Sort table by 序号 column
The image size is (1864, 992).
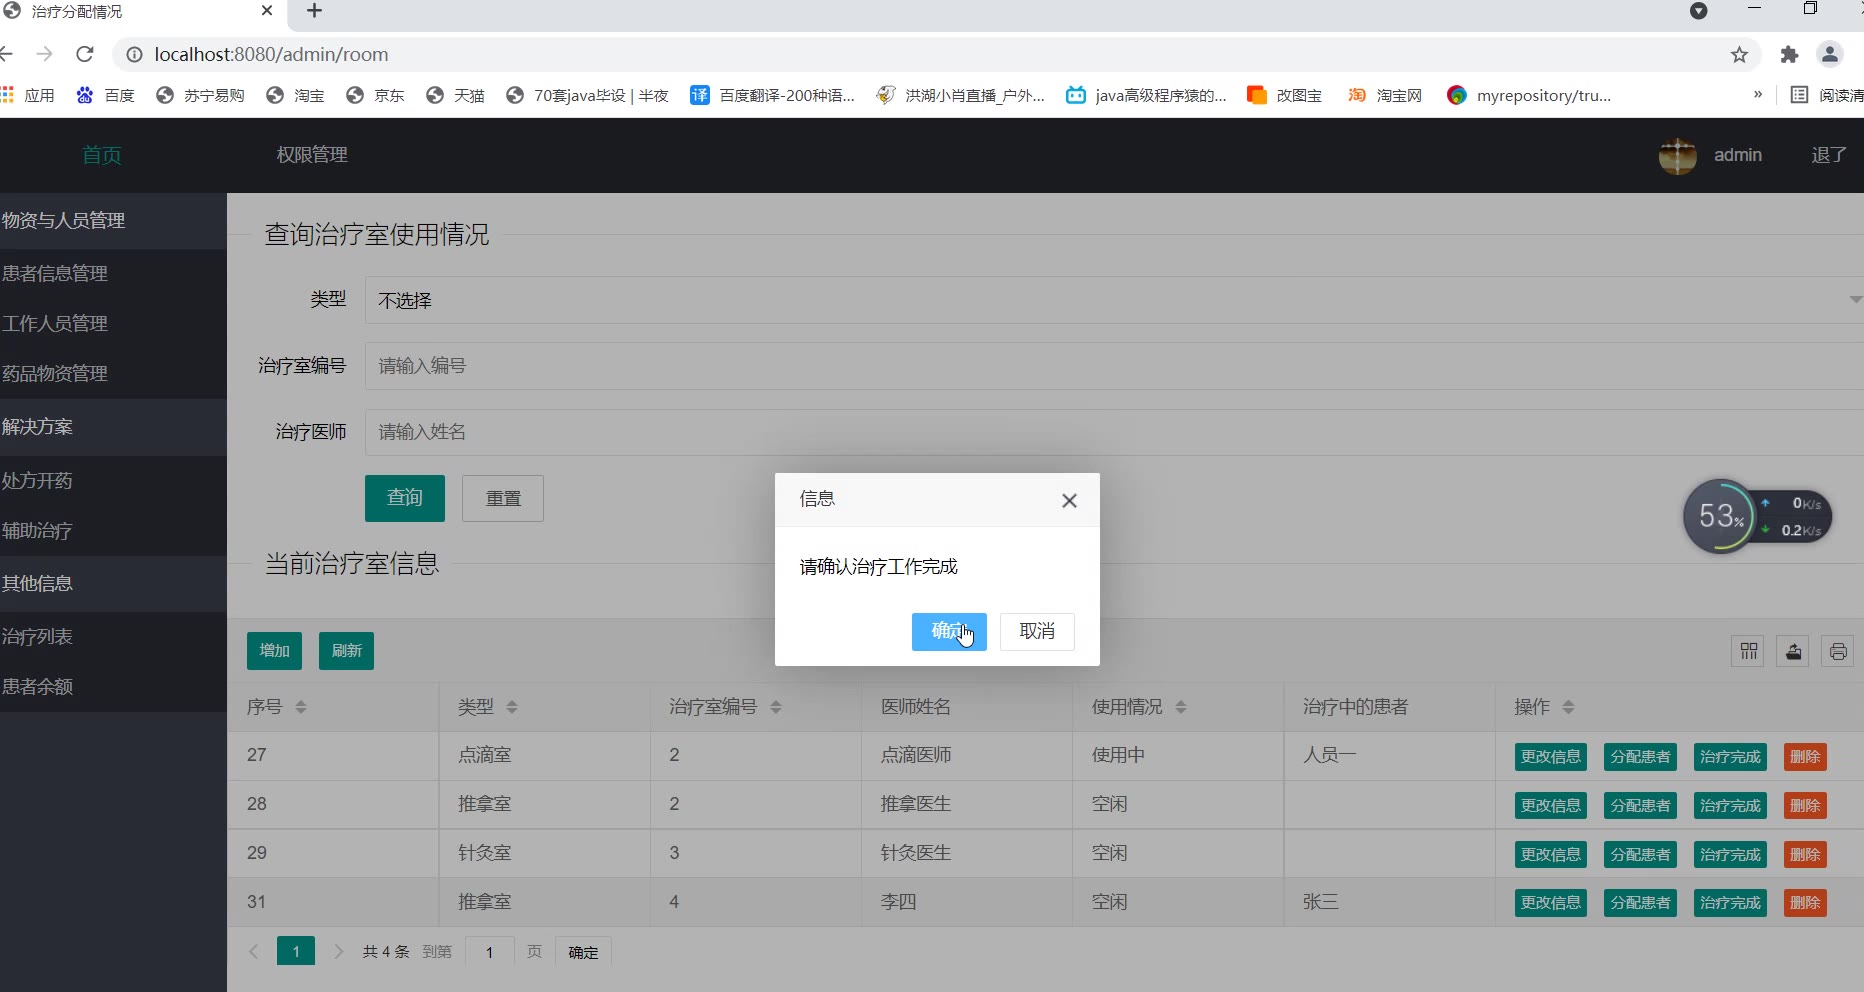301,707
